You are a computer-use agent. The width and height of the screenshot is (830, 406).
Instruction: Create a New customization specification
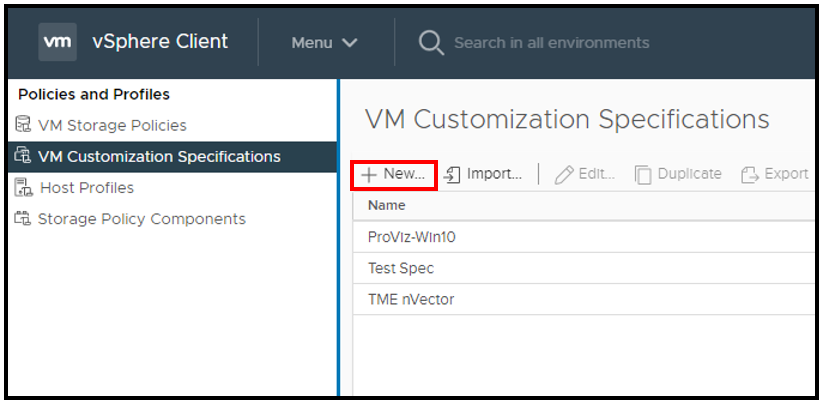coord(394,177)
